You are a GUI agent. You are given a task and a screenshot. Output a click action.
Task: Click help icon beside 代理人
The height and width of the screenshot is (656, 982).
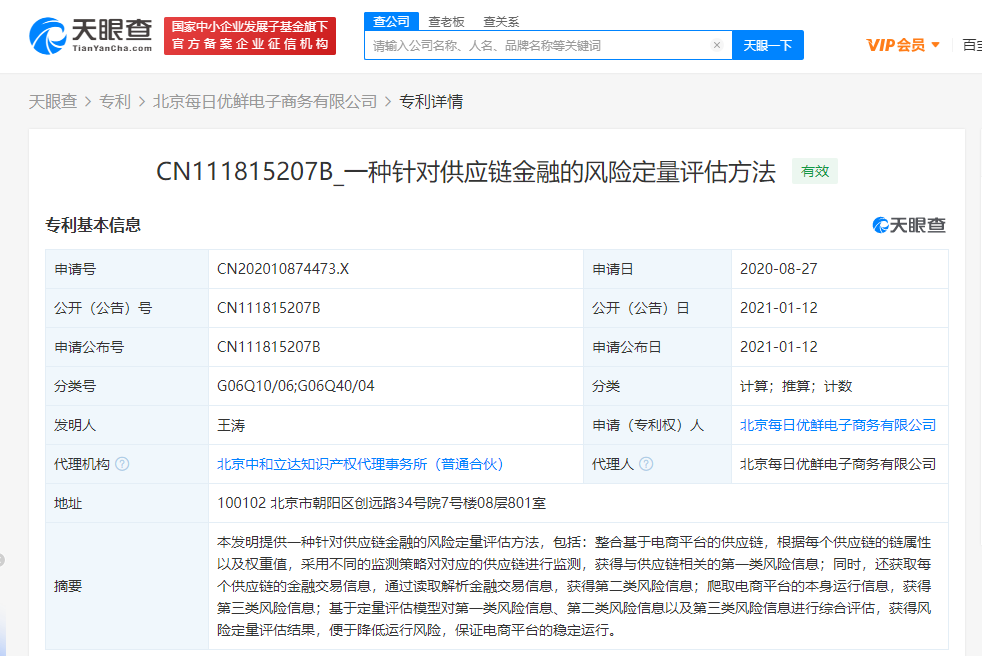tap(646, 464)
